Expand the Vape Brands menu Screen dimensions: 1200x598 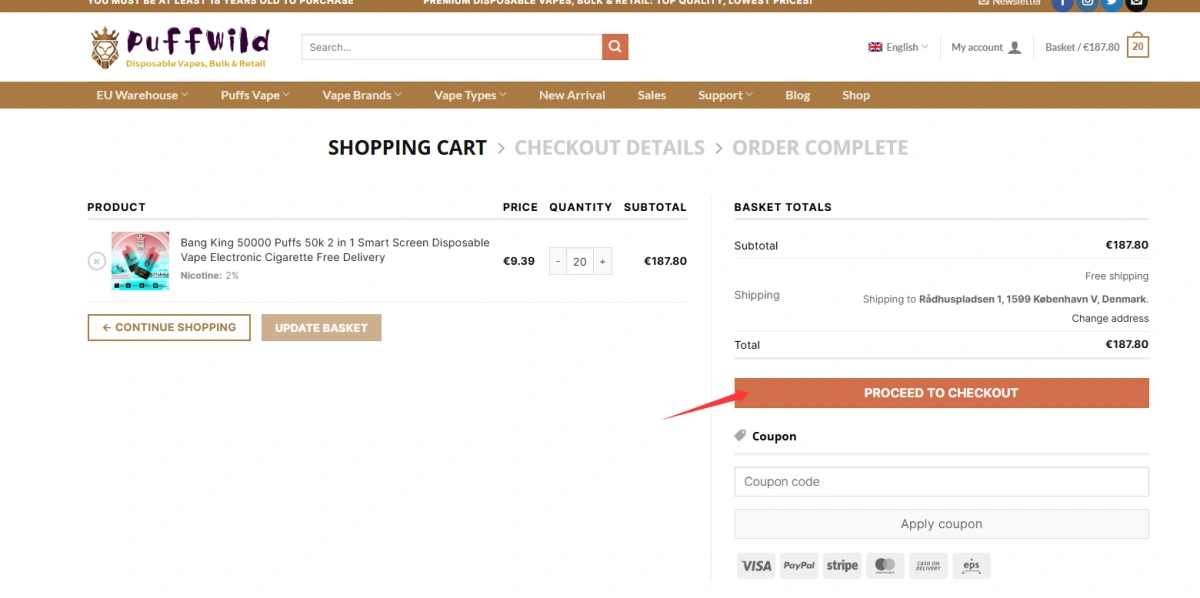[x=362, y=95]
